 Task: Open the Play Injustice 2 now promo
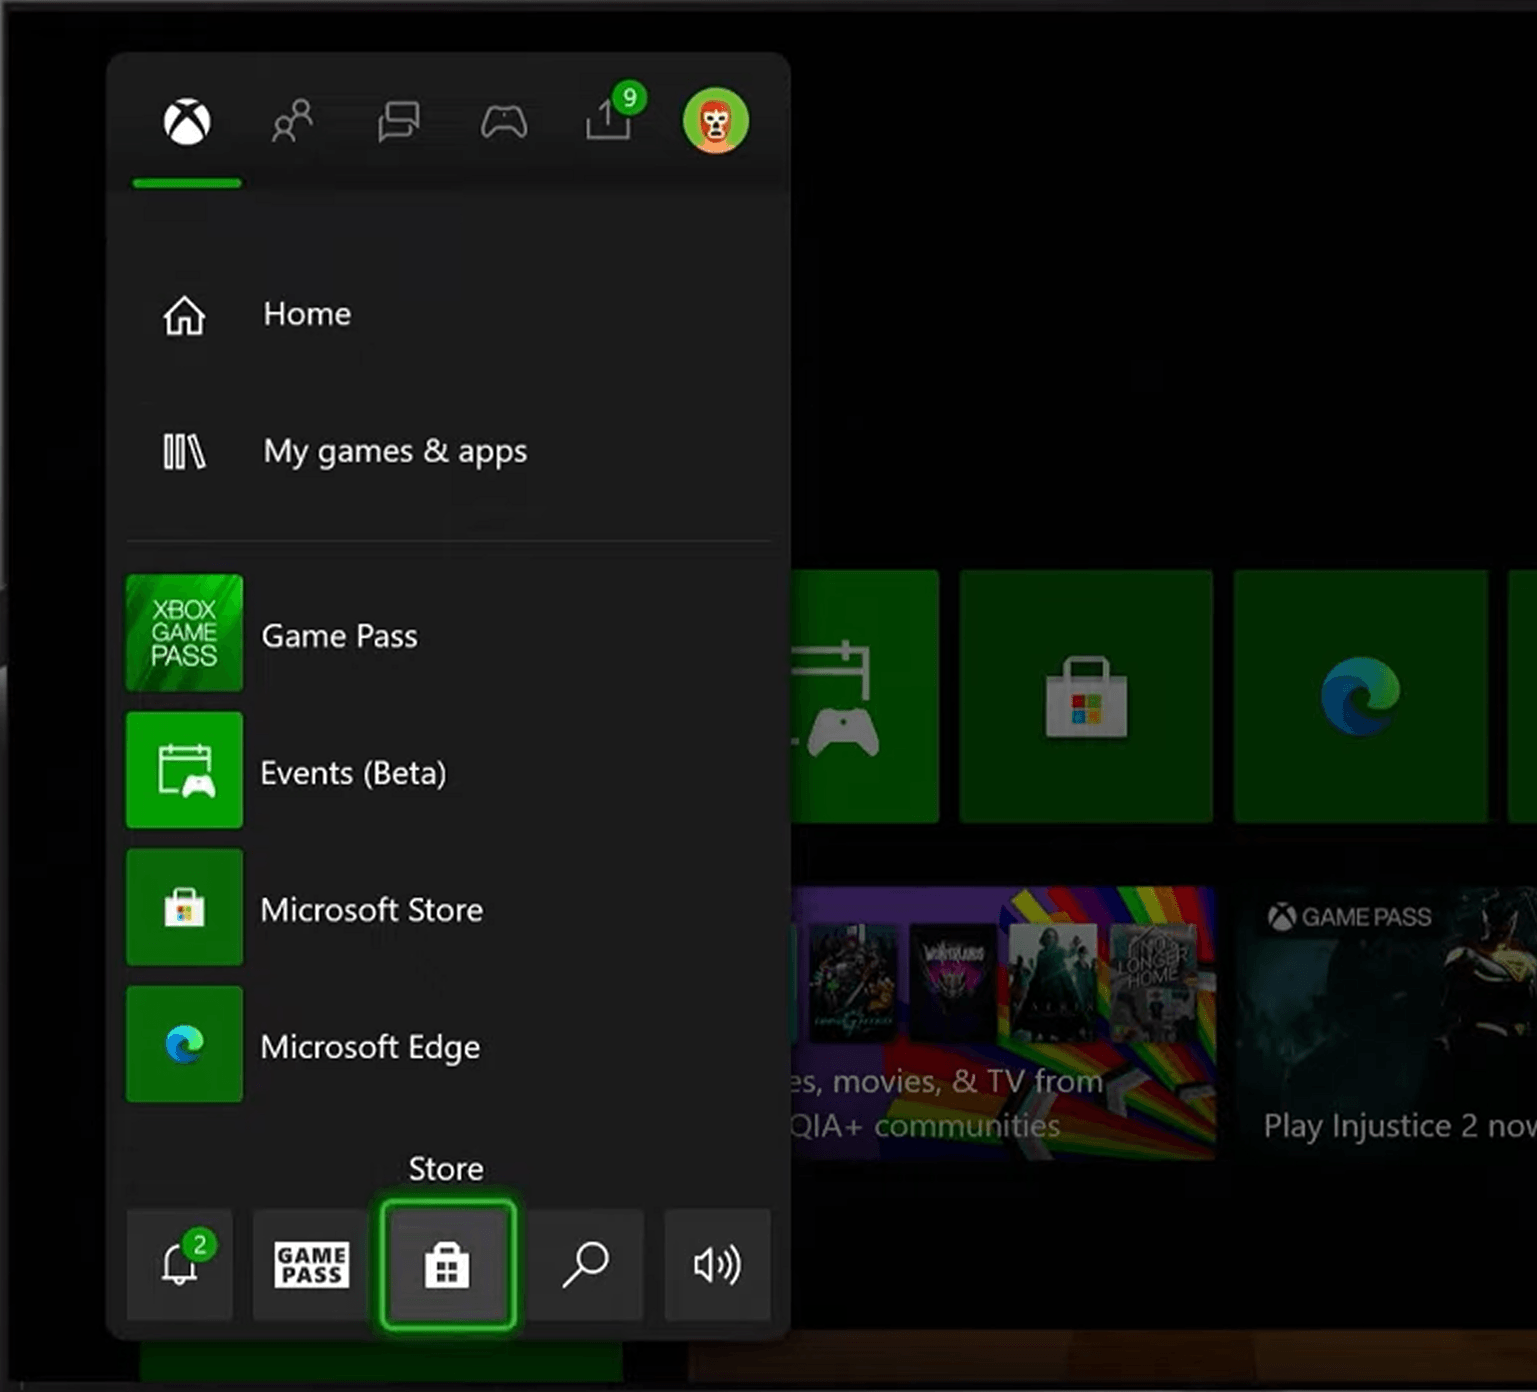point(1386,1022)
